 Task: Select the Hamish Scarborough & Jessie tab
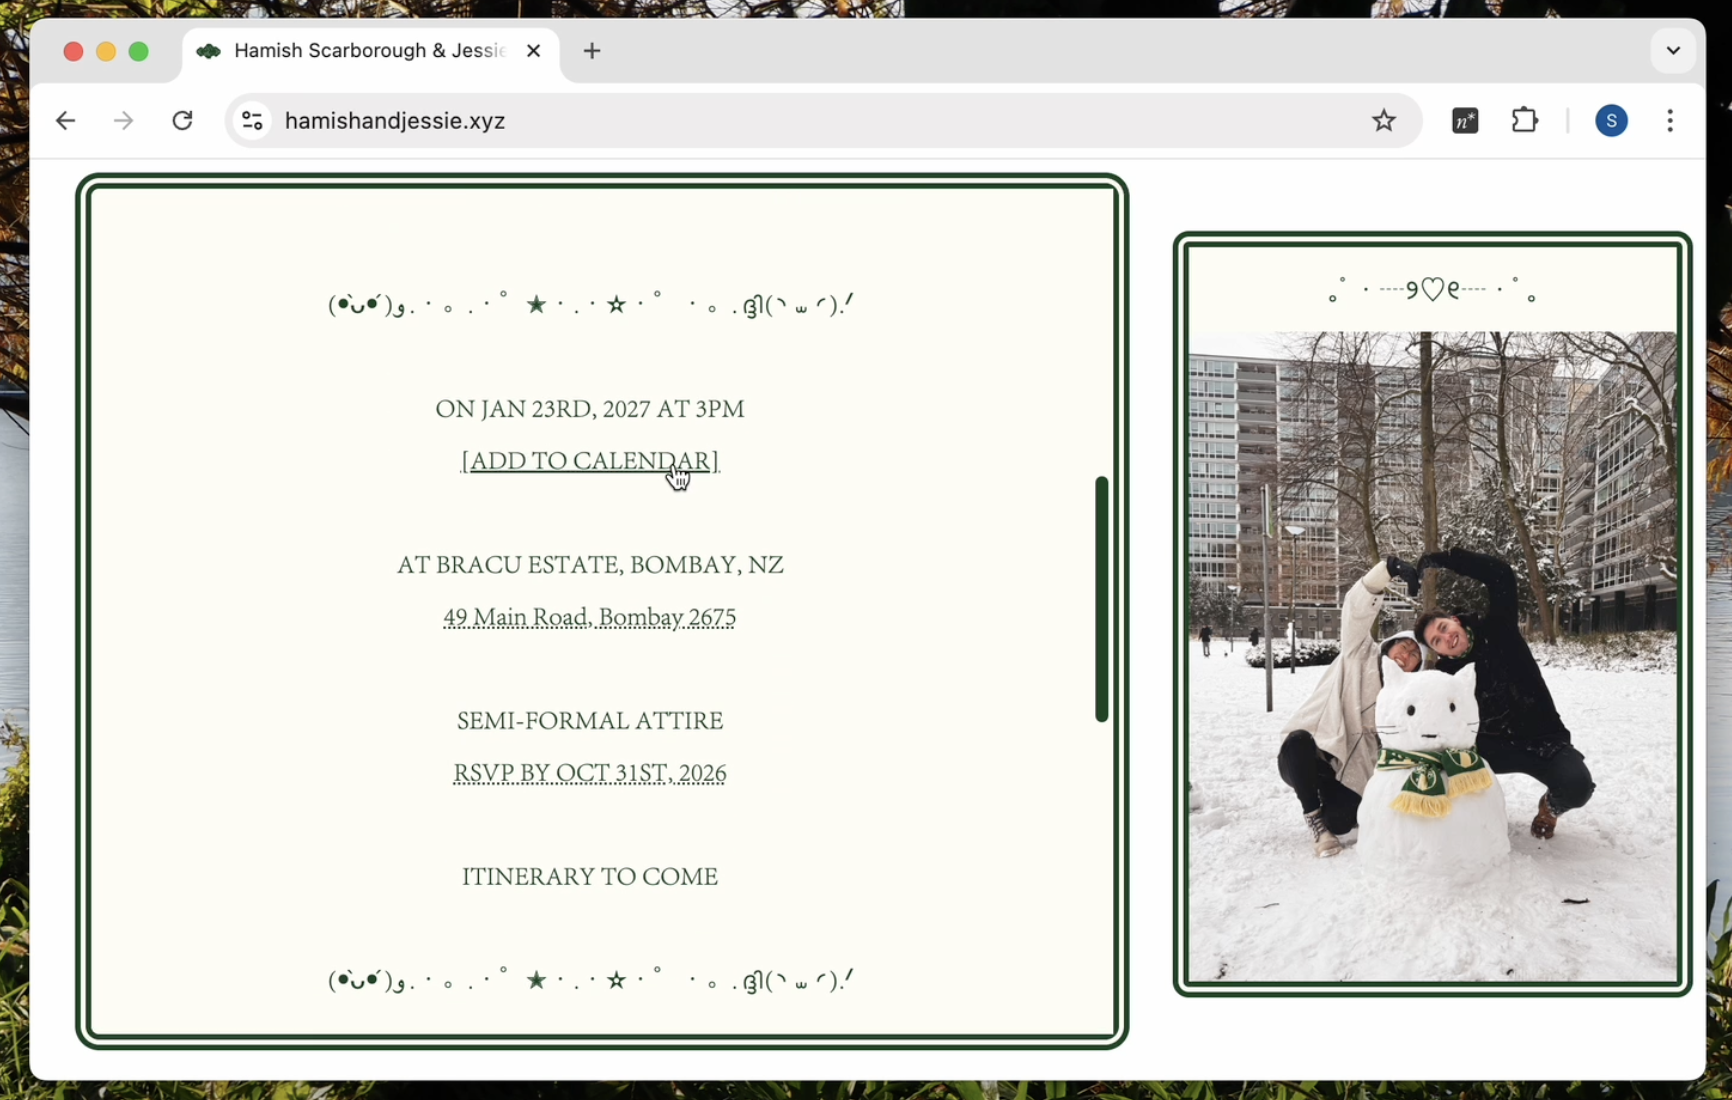[371, 51]
